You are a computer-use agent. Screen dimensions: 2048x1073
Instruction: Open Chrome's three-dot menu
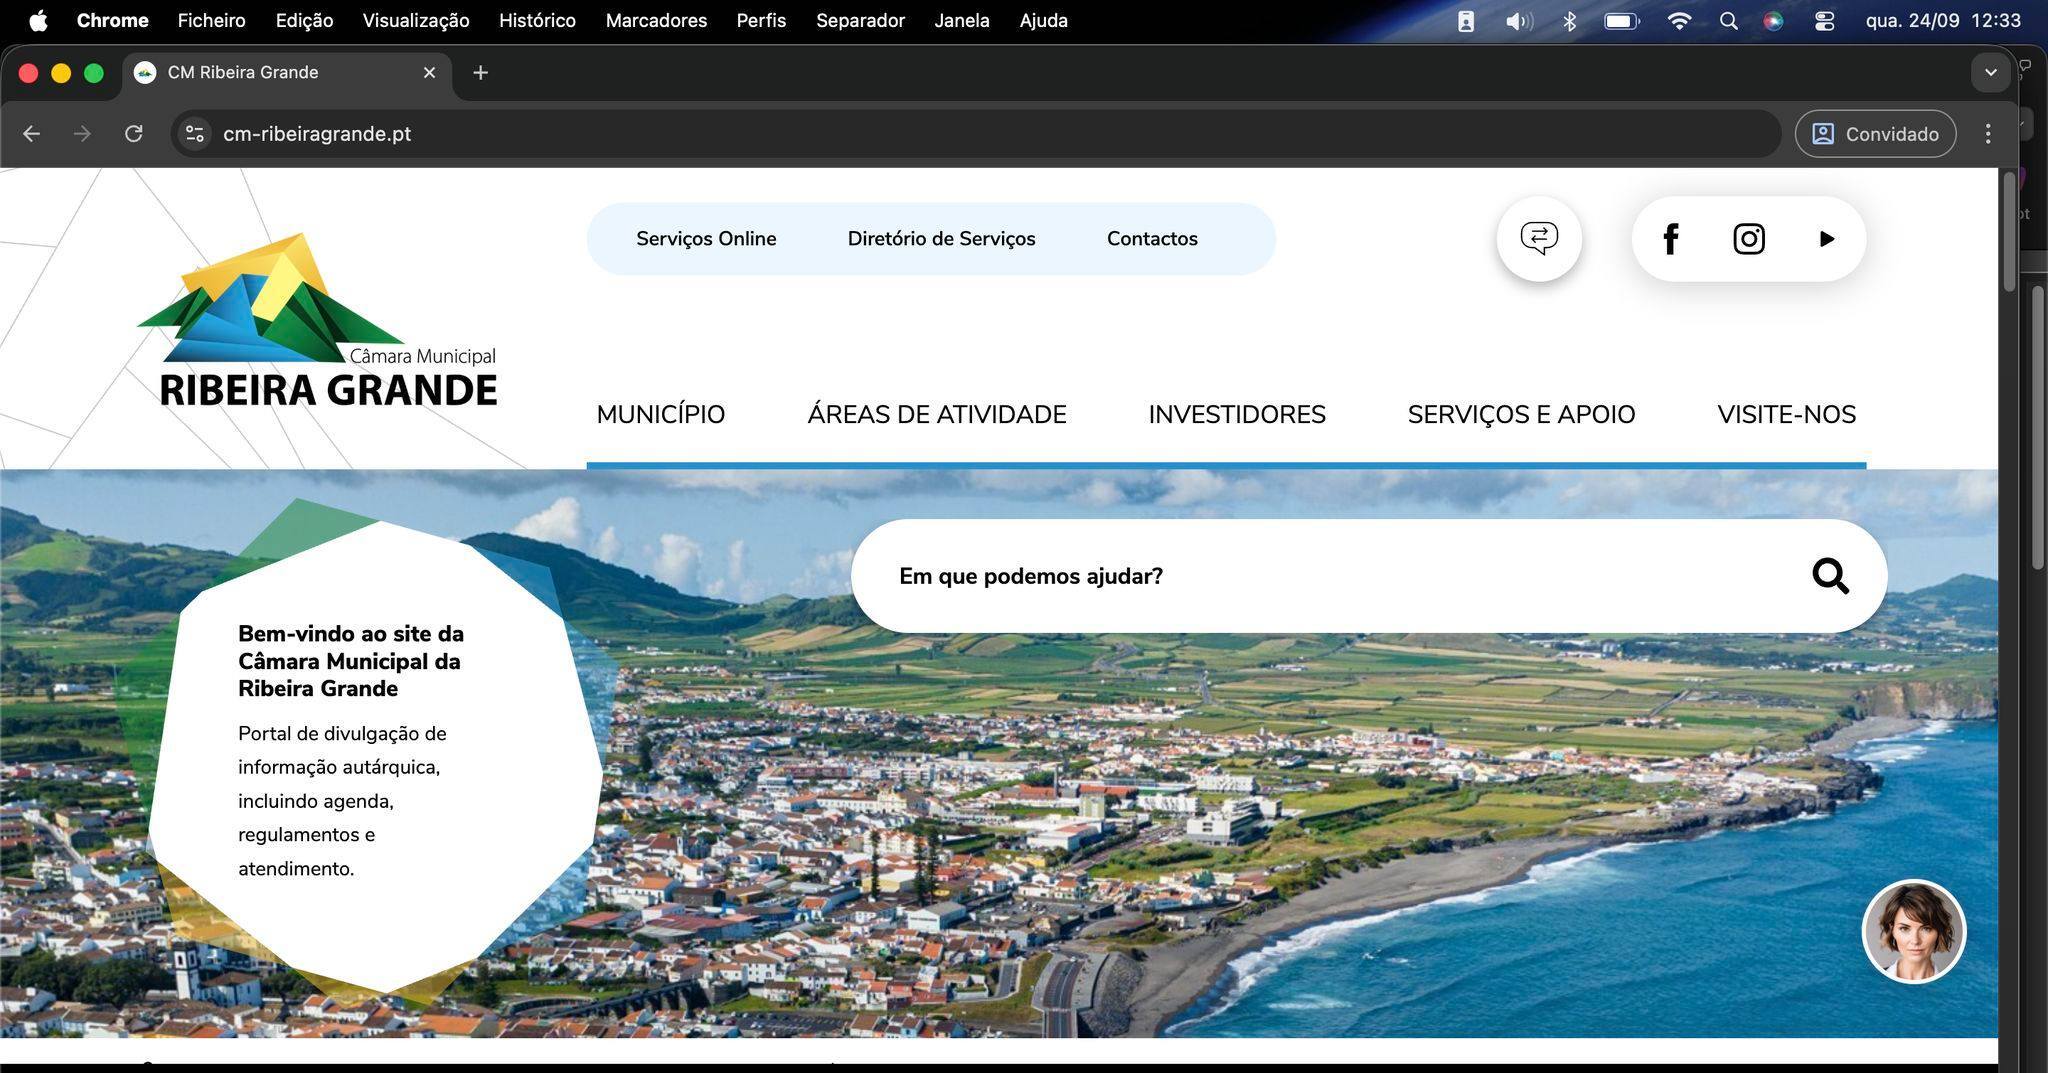tap(1988, 133)
